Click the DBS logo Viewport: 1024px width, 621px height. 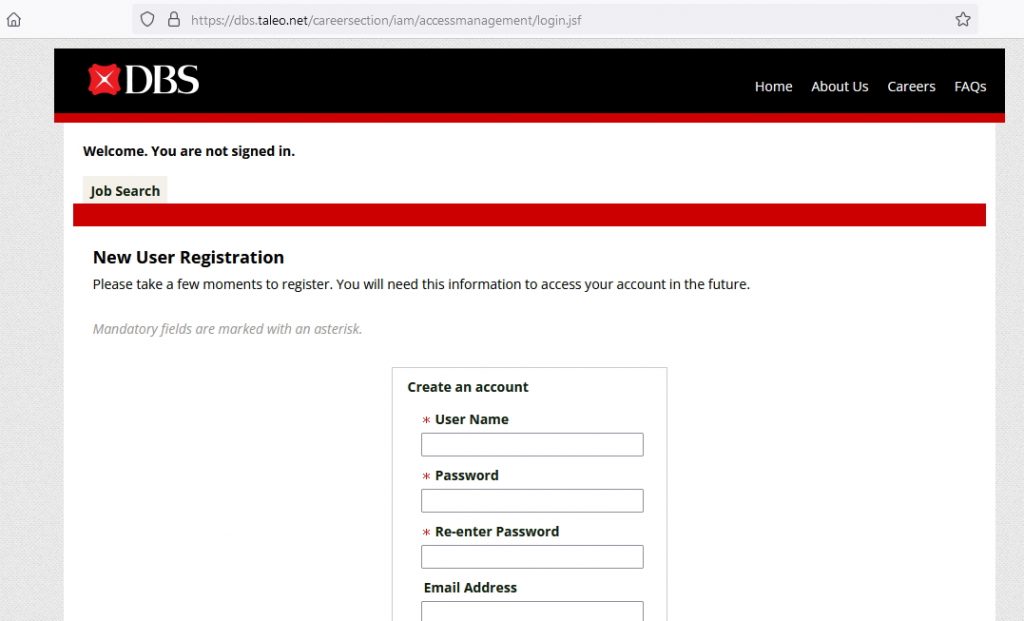click(x=143, y=80)
